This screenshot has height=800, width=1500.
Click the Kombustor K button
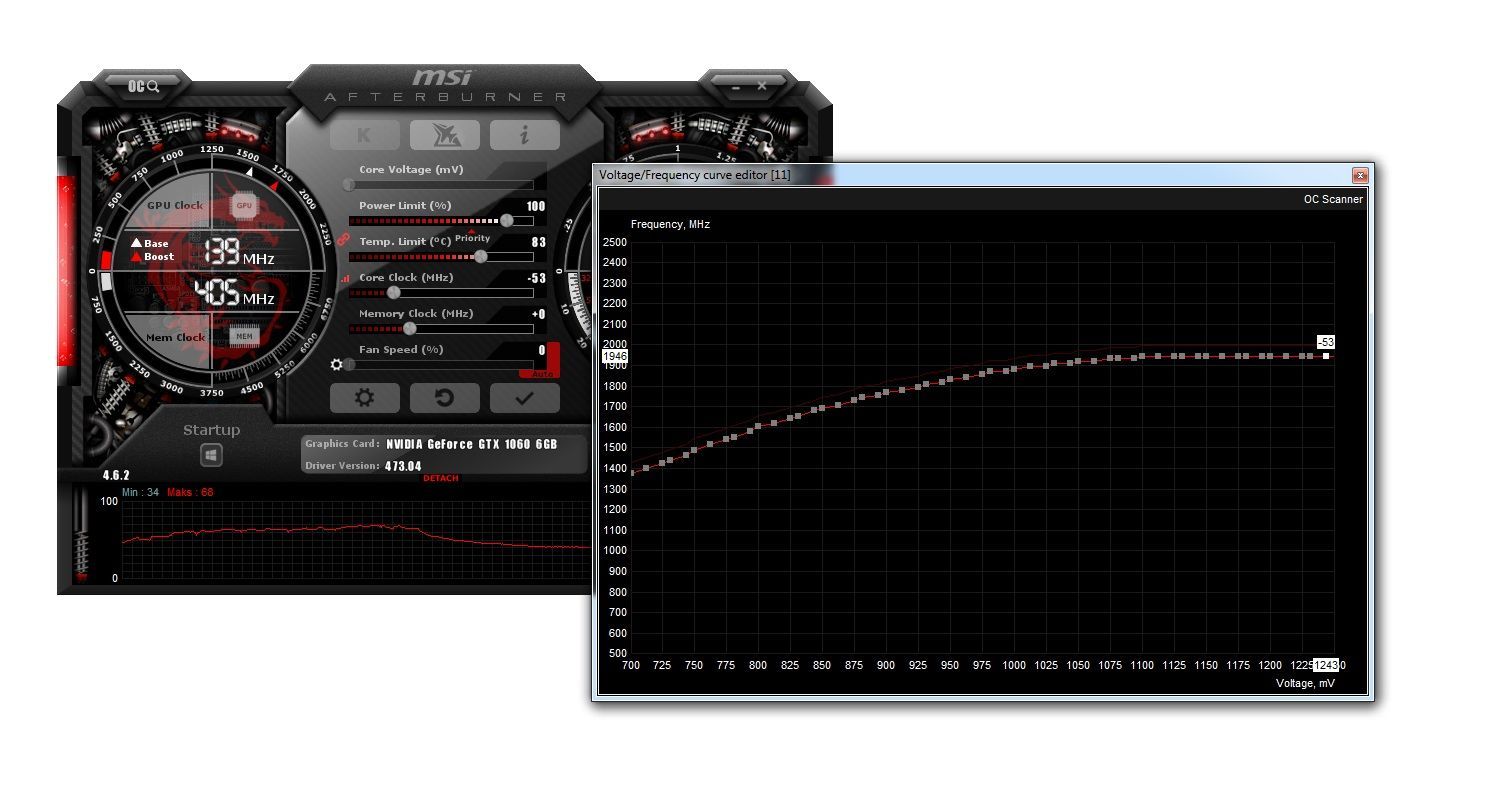[x=365, y=134]
